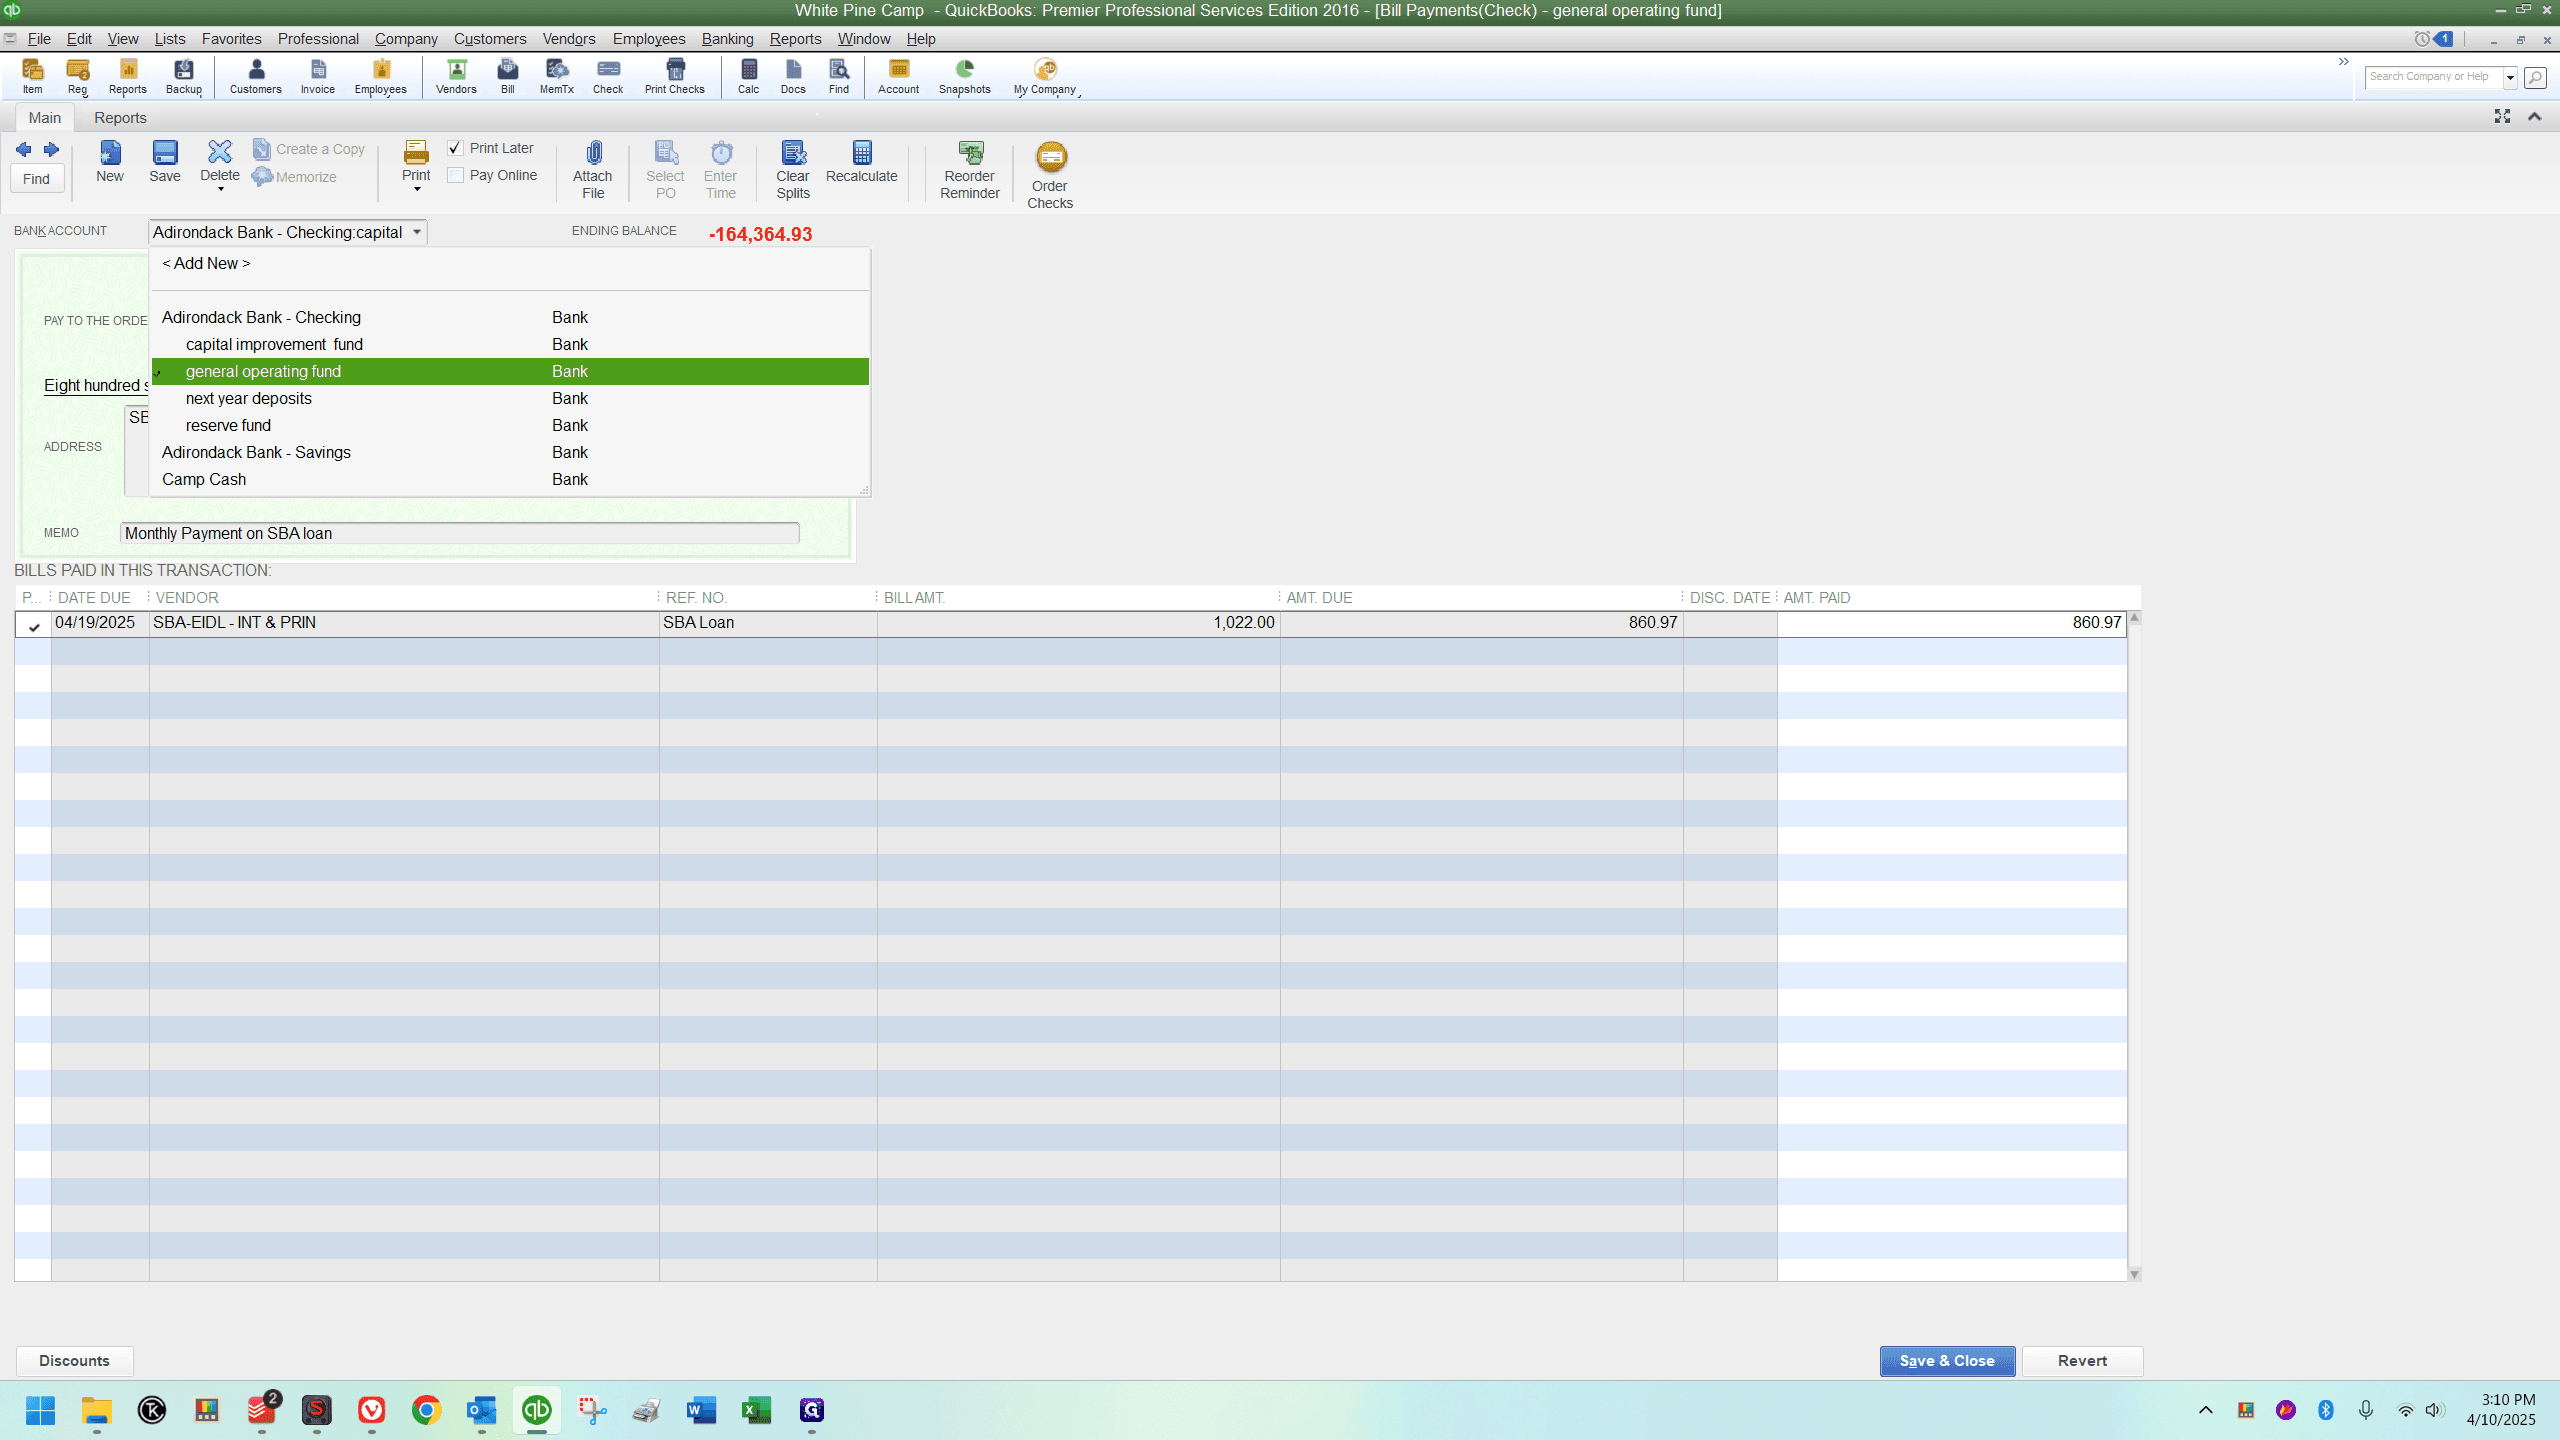Switch to the Reports tab

120,118
